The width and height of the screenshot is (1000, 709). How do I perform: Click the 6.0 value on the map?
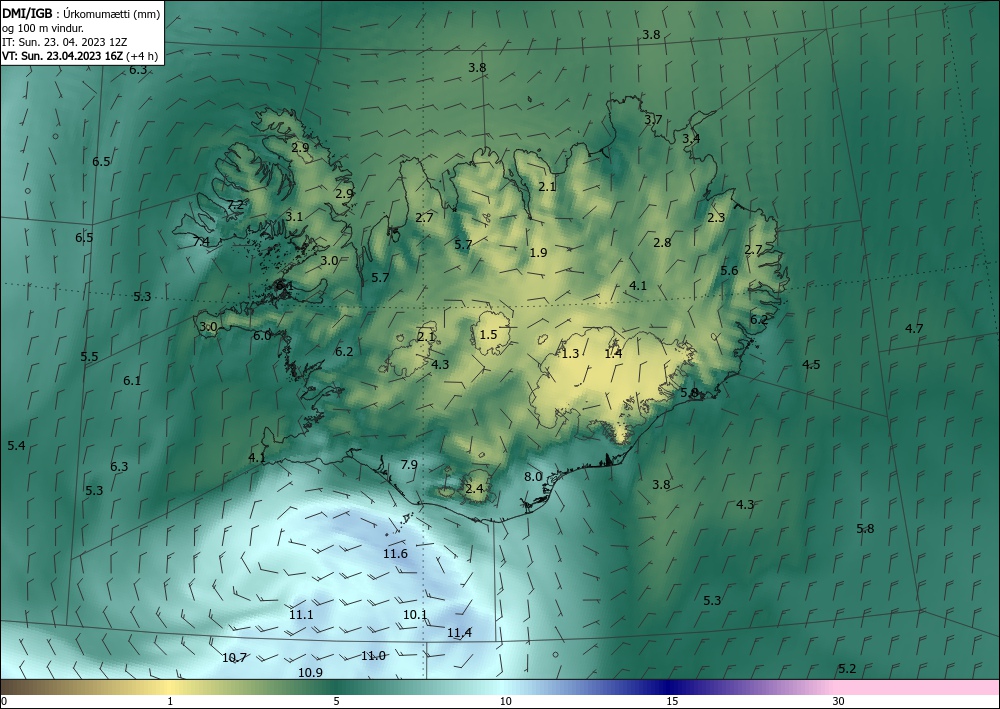tap(262, 335)
